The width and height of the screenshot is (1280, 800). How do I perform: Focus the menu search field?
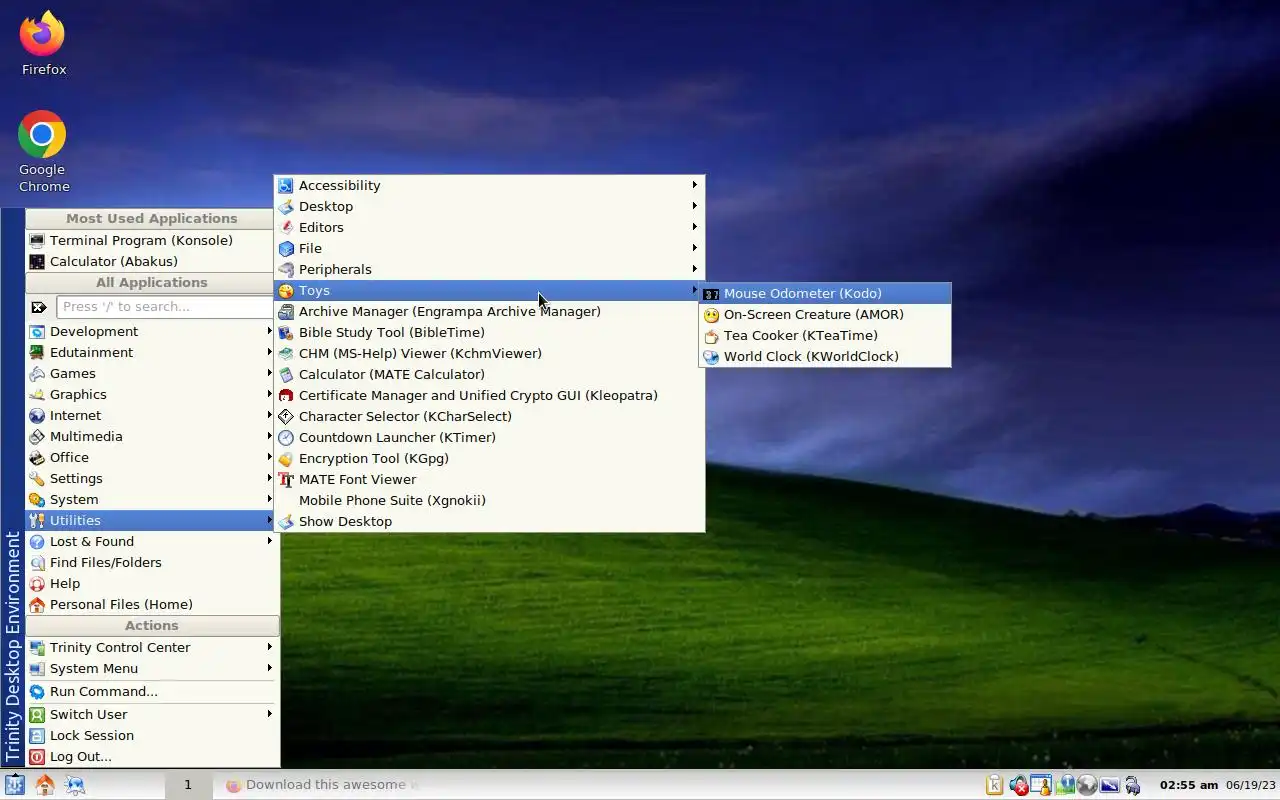(165, 307)
